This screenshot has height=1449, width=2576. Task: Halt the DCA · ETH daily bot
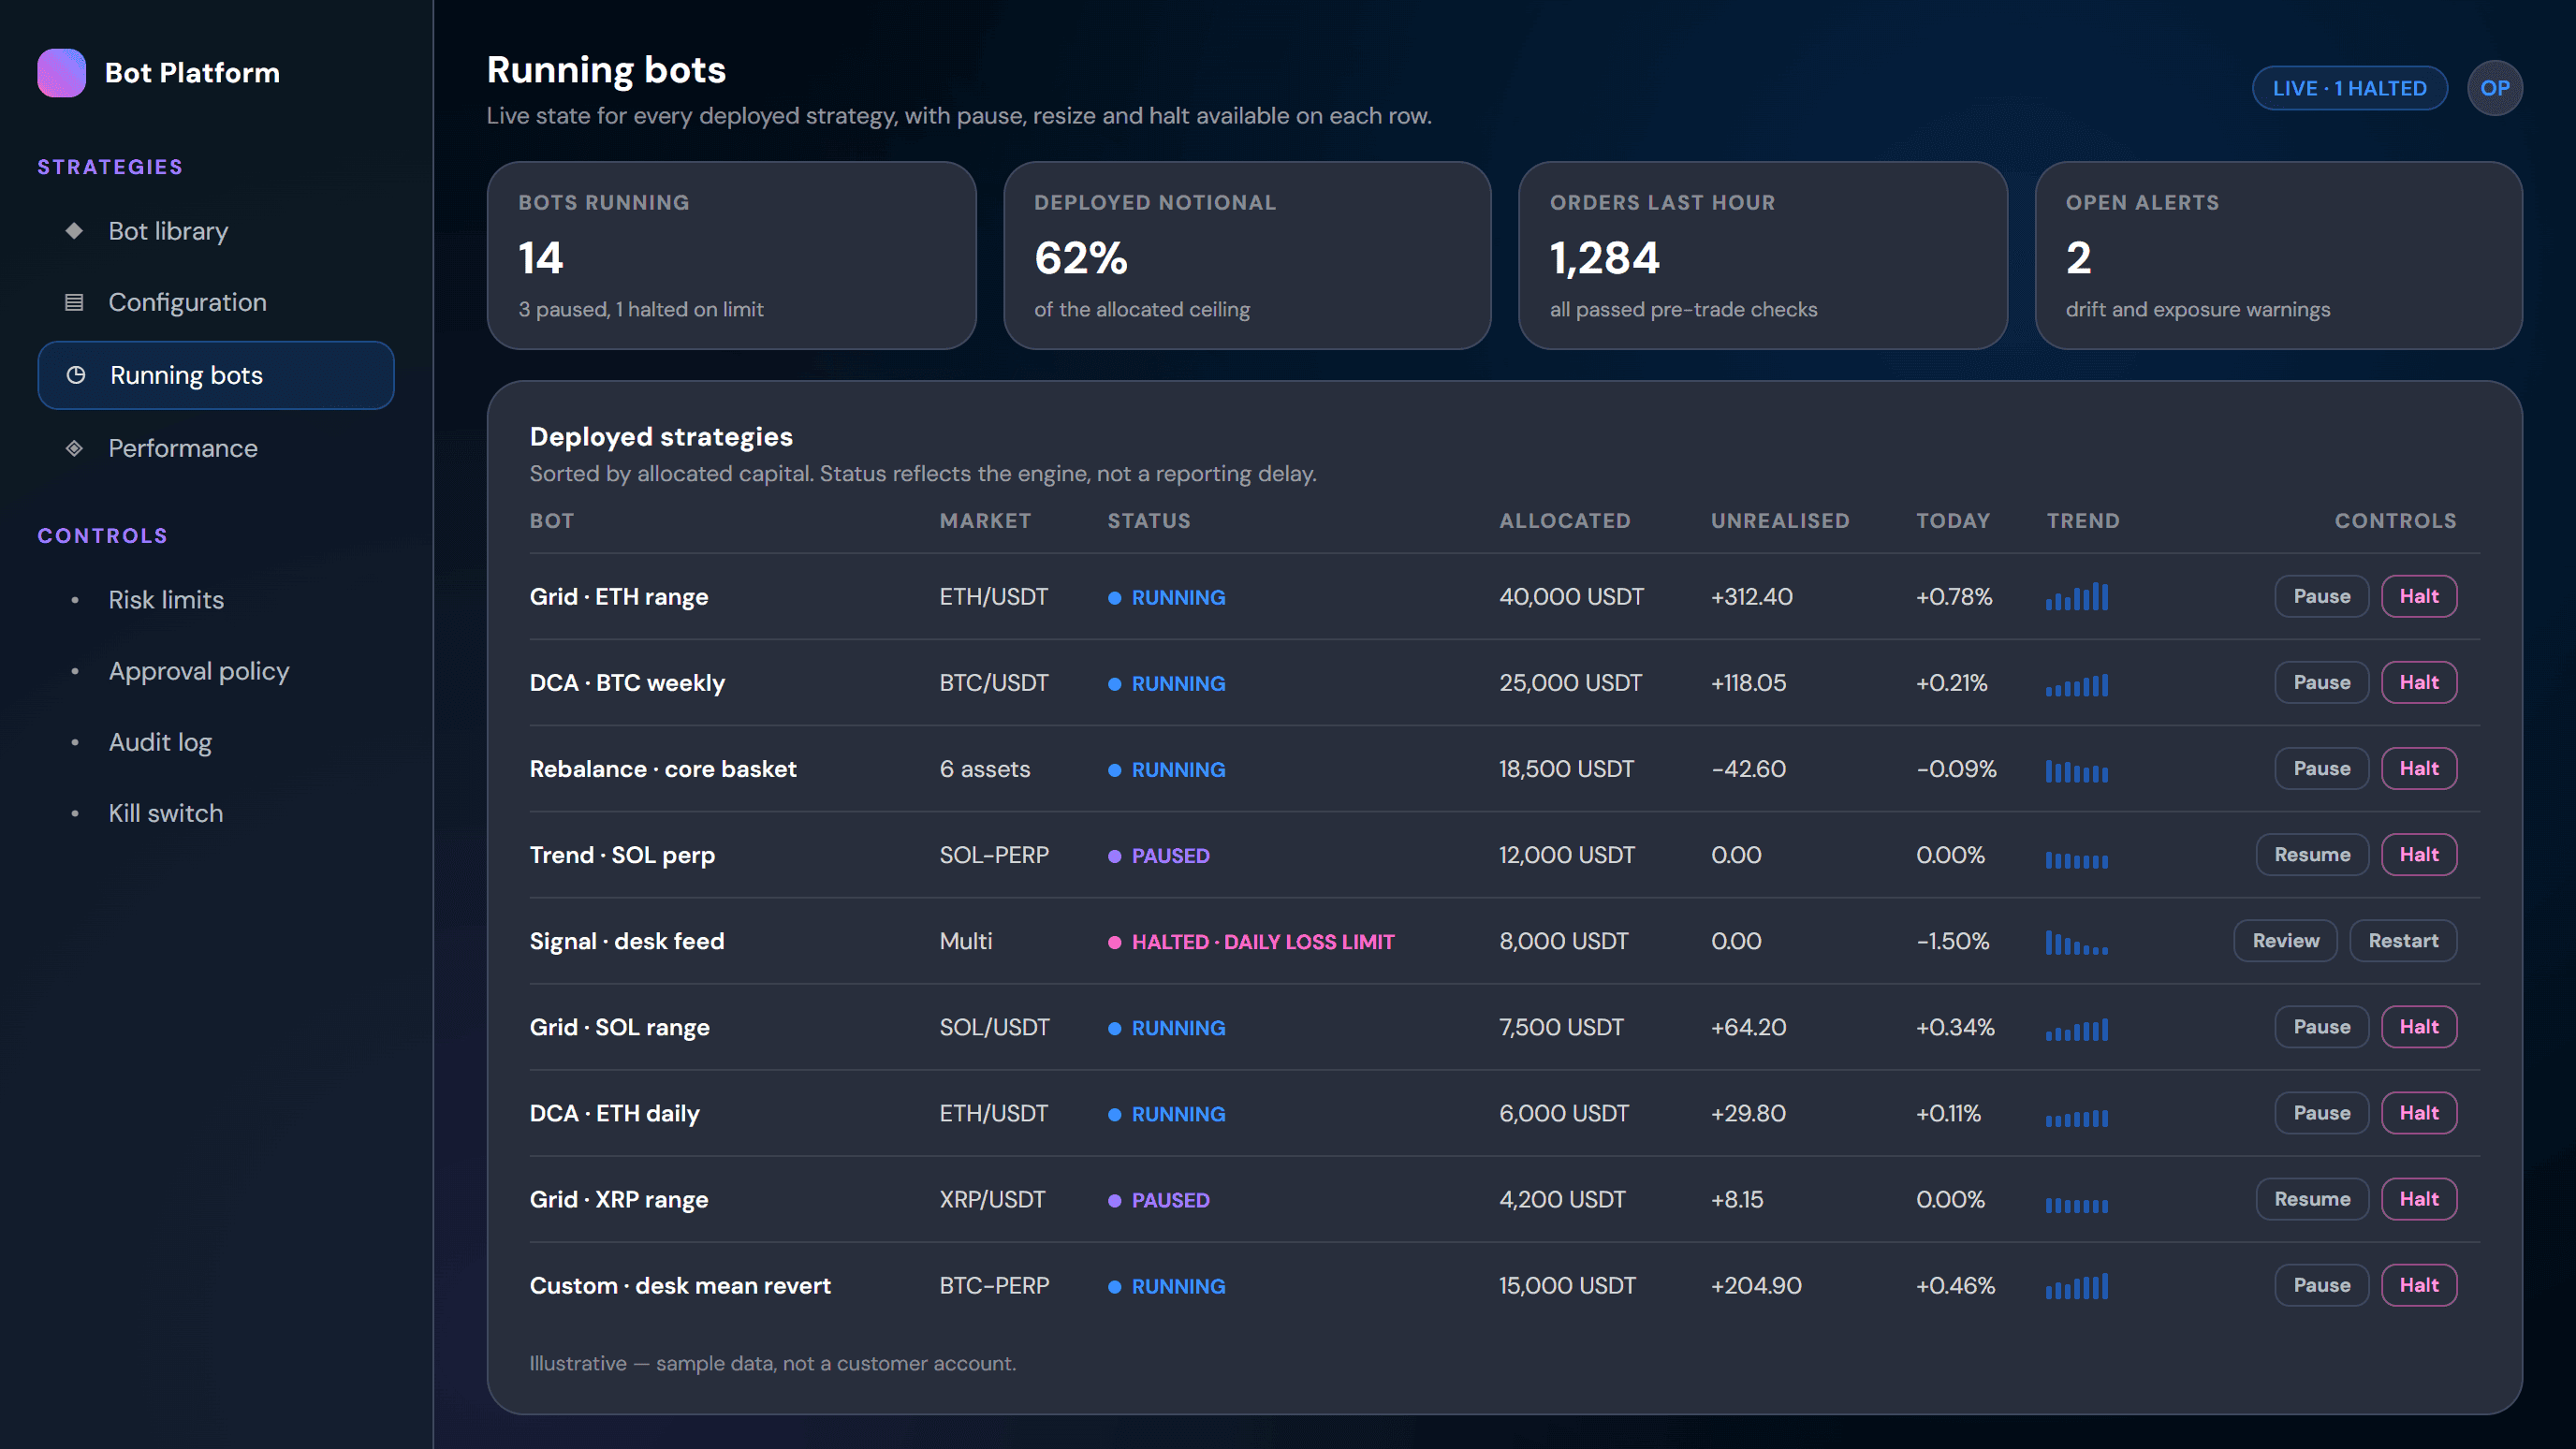click(2418, 1112)
